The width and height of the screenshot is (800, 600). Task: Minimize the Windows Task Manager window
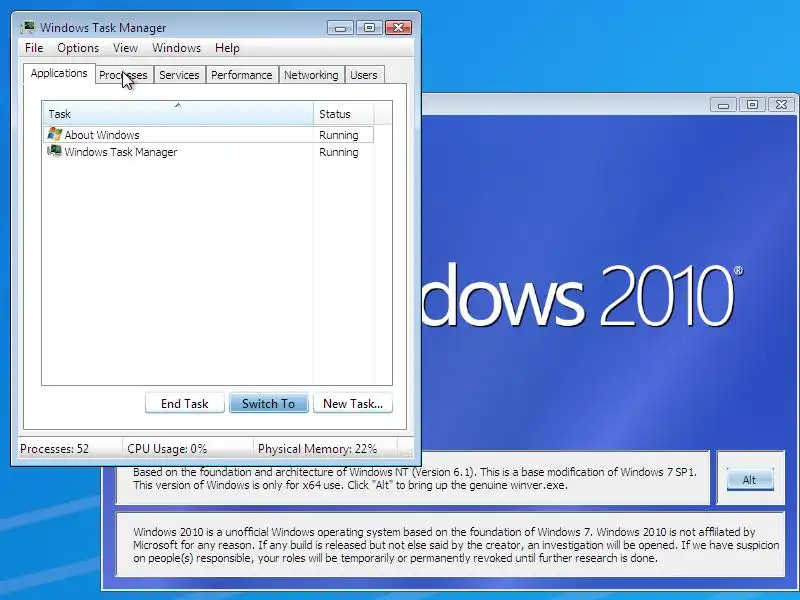click(x=340, y=28)
